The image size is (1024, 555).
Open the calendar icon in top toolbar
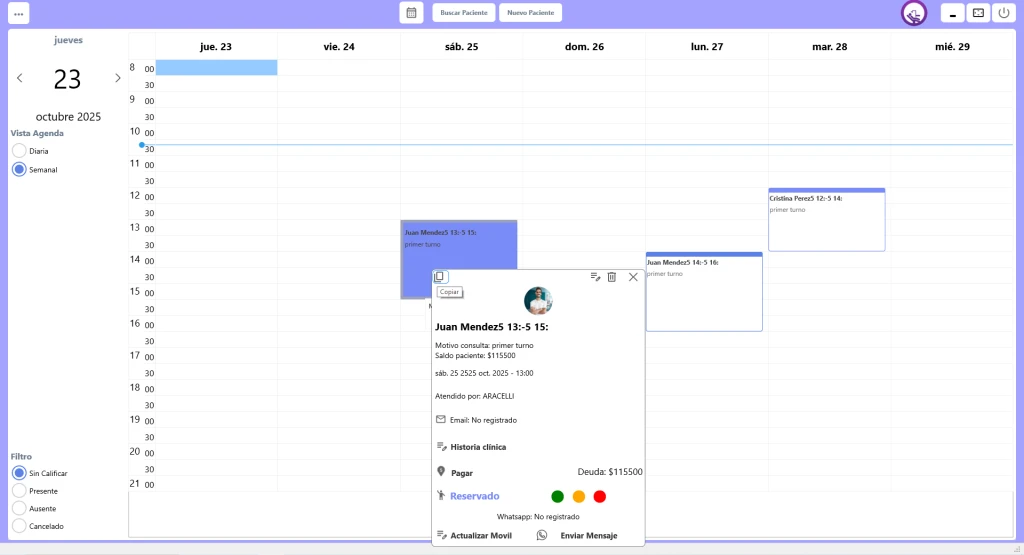411,13
